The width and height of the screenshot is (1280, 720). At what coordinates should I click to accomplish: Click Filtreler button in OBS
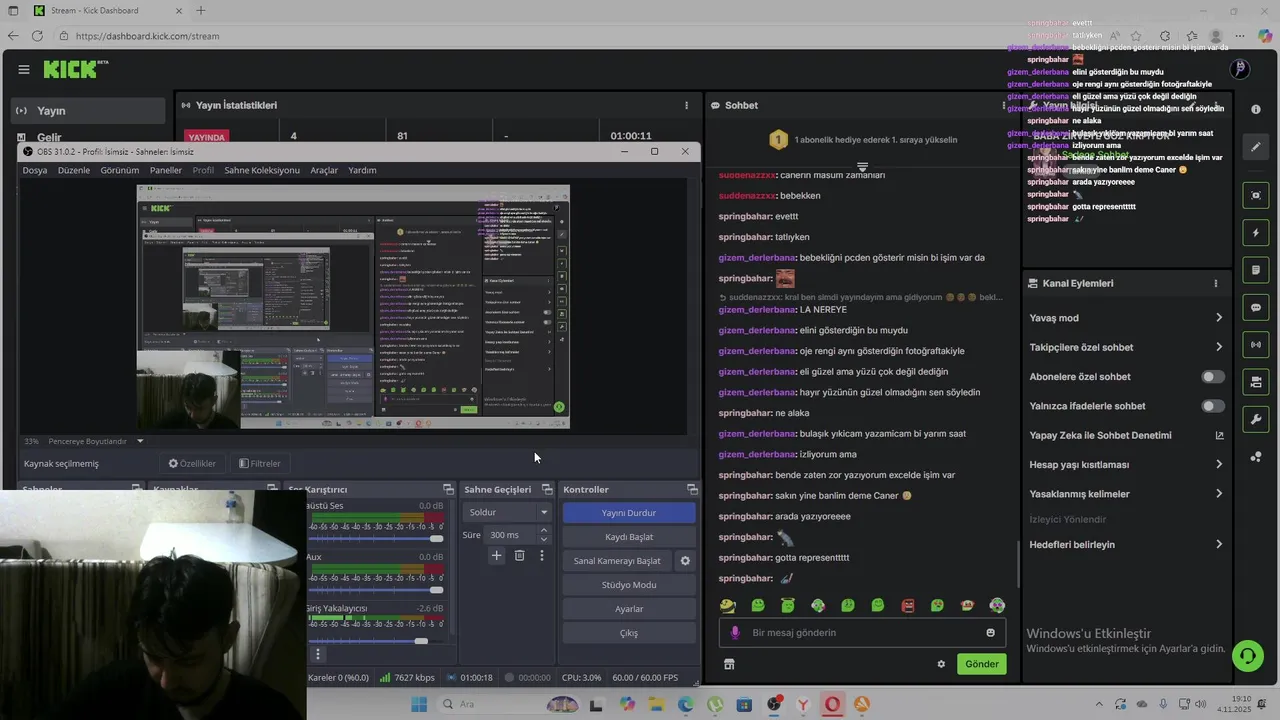(x=260, y=463)
